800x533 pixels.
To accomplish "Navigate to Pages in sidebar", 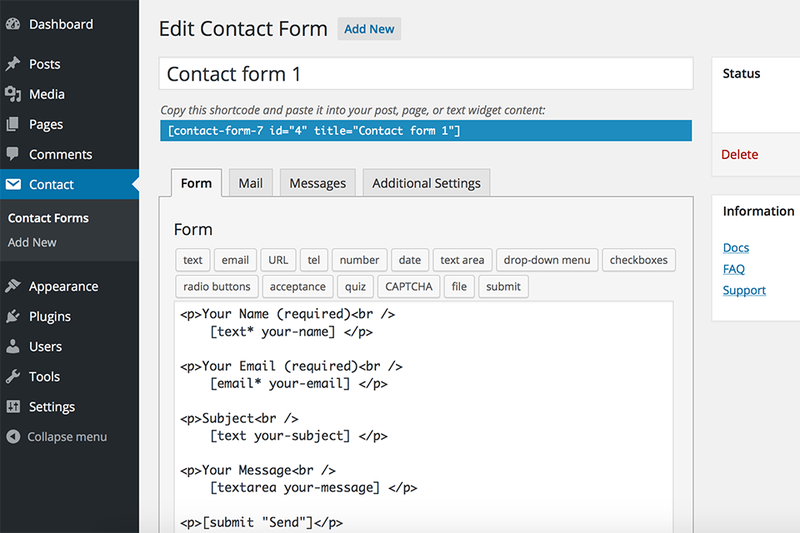I will (x=46, y=124).
